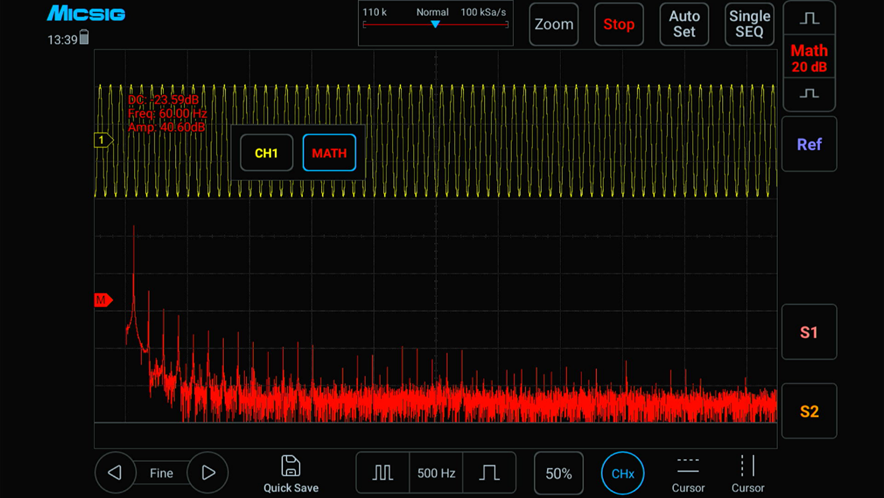Toggle the Fine adjustment mode
This screenshot has height=498, width=884.
(x=161, y=473)
